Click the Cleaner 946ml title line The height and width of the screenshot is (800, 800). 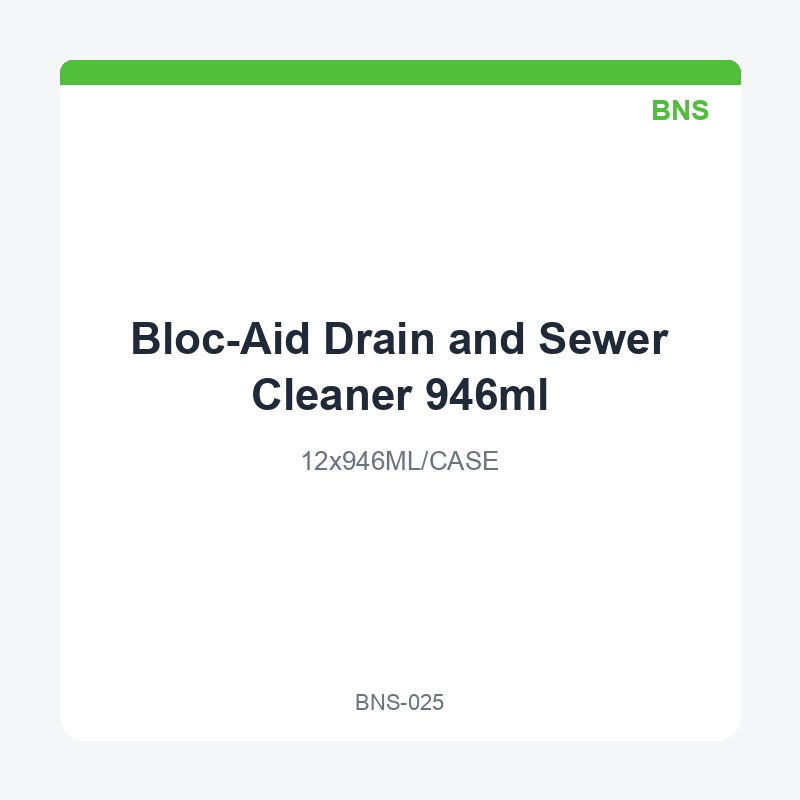400,394
